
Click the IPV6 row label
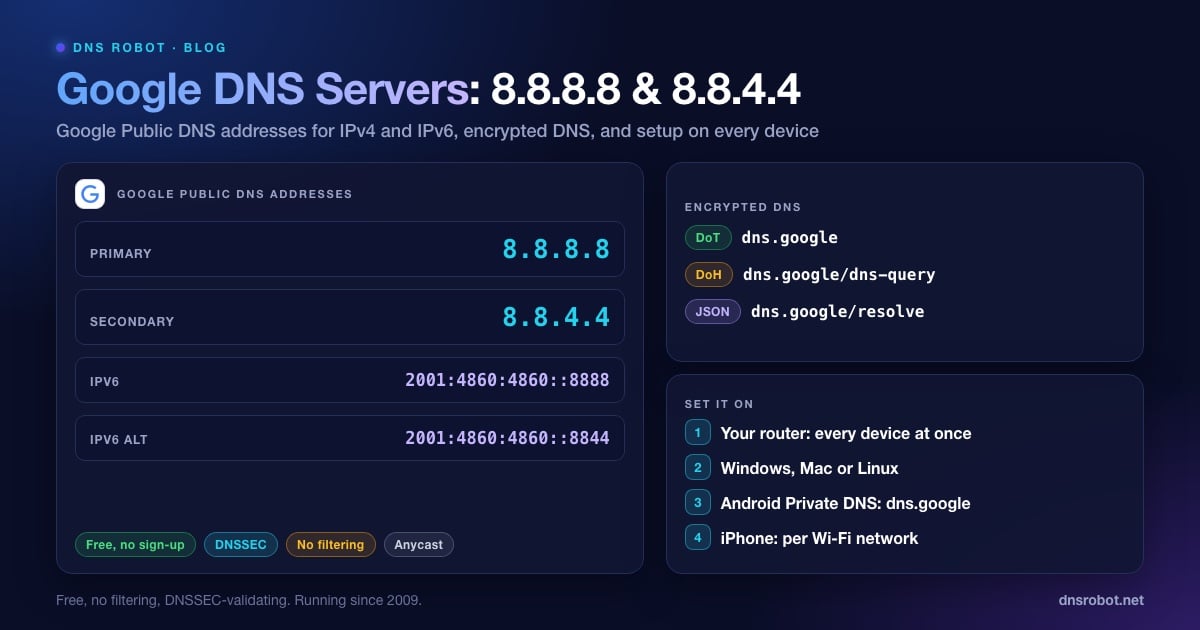pos(105,382)
